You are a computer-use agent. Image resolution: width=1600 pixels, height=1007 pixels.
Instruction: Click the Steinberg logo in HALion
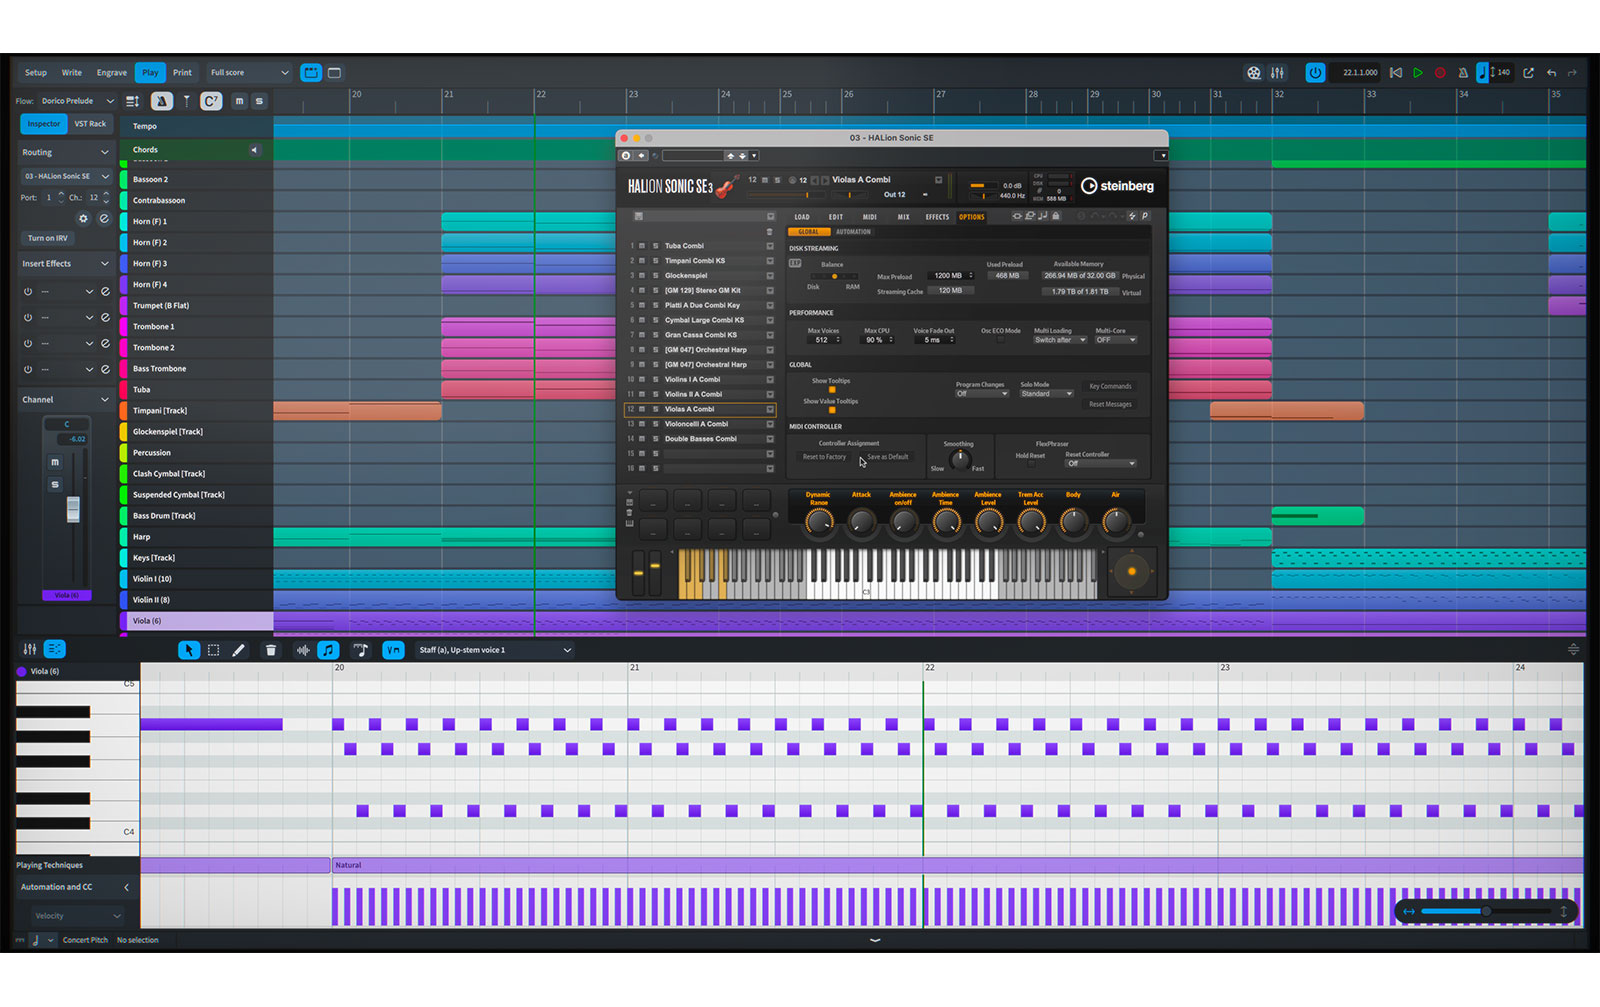click(1117, 186)
